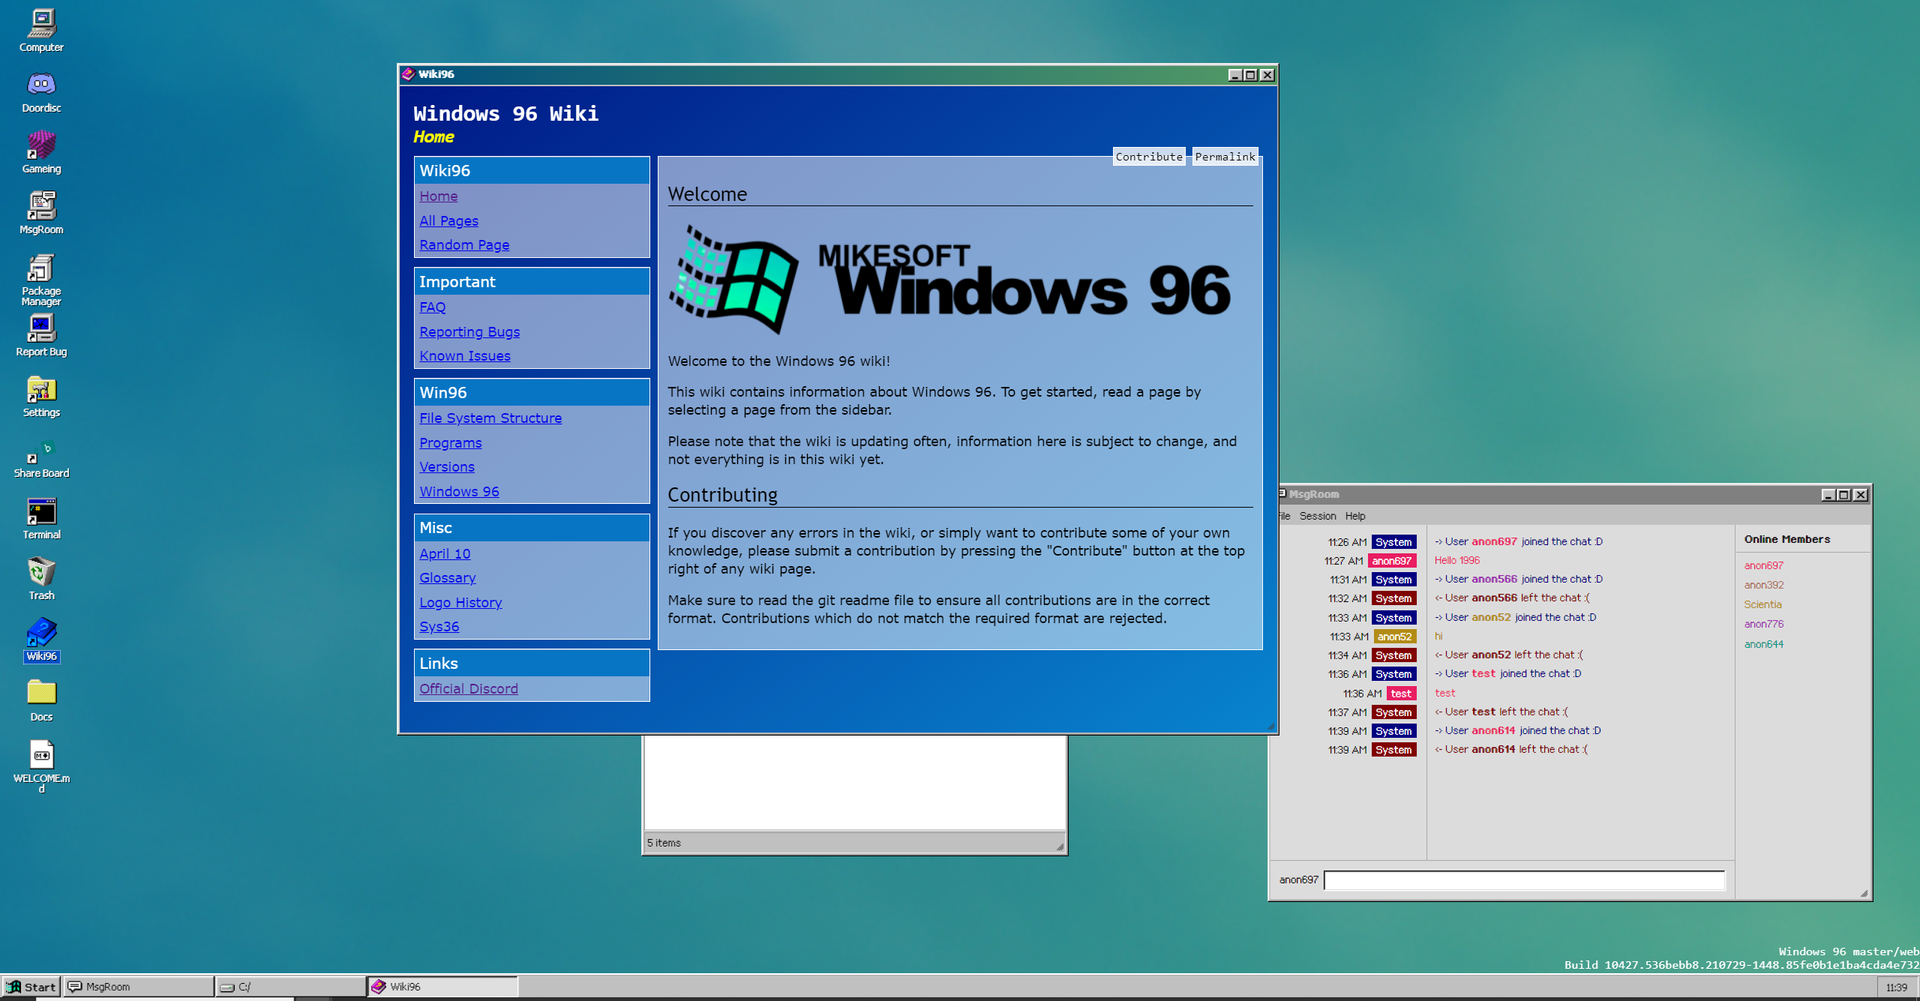Open MsgRoom from the desktop

pyautogui.click(x=41, y=209)
